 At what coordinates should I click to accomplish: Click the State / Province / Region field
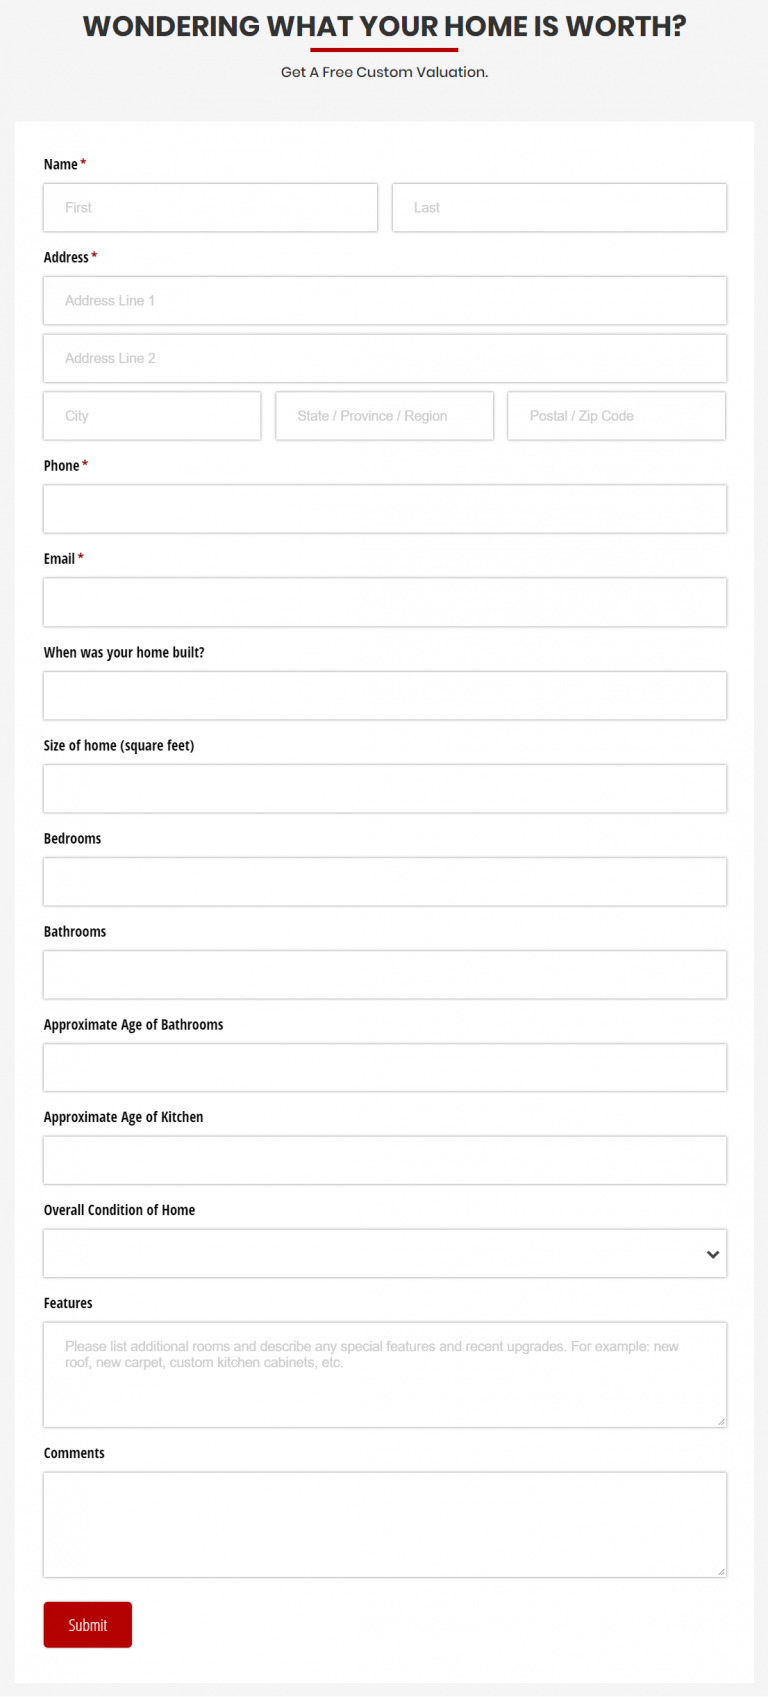tap(384, 415)
